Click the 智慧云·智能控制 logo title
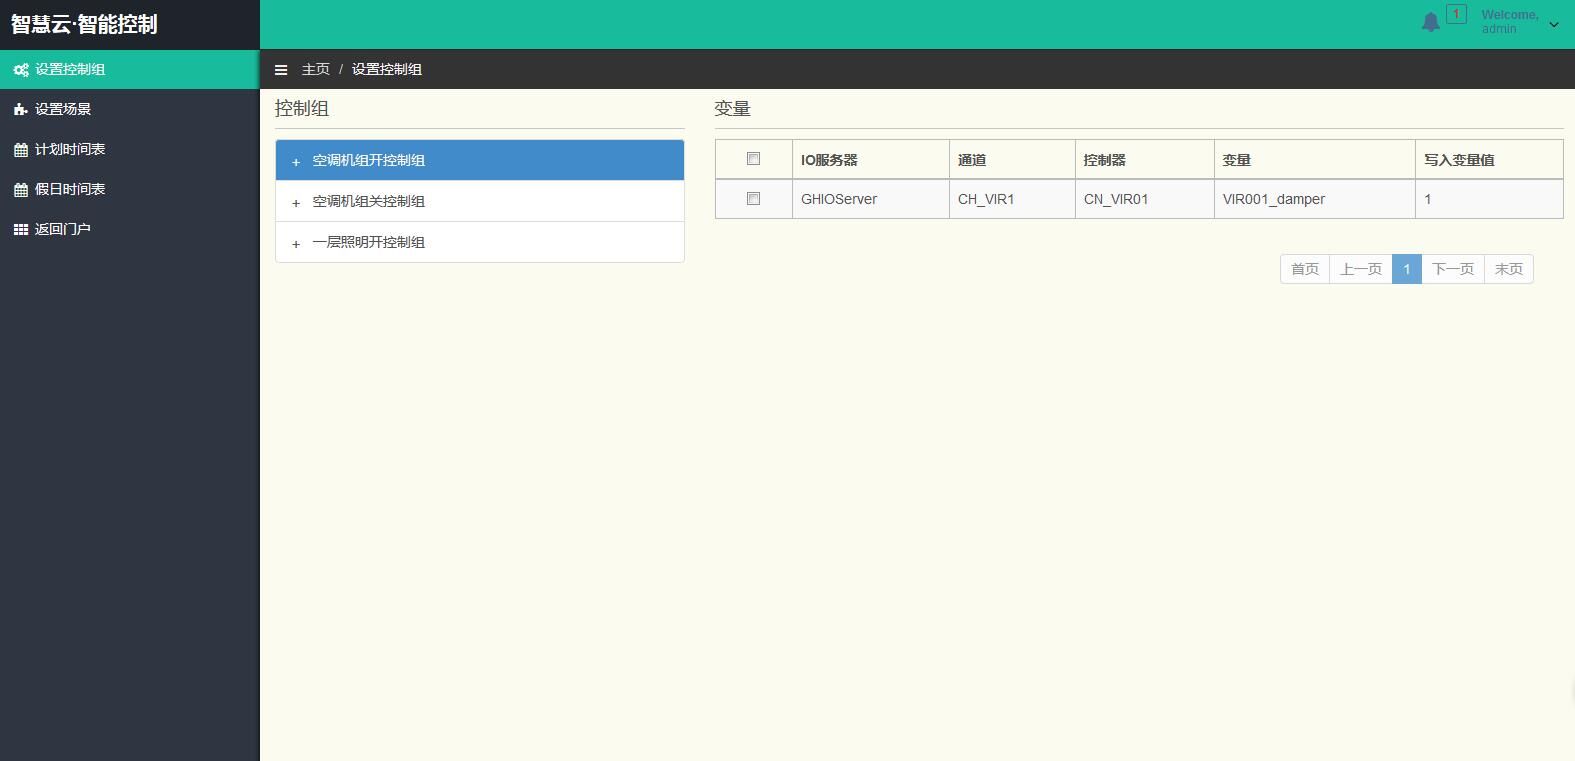1575x761 pixels. [x=84, y=24]
